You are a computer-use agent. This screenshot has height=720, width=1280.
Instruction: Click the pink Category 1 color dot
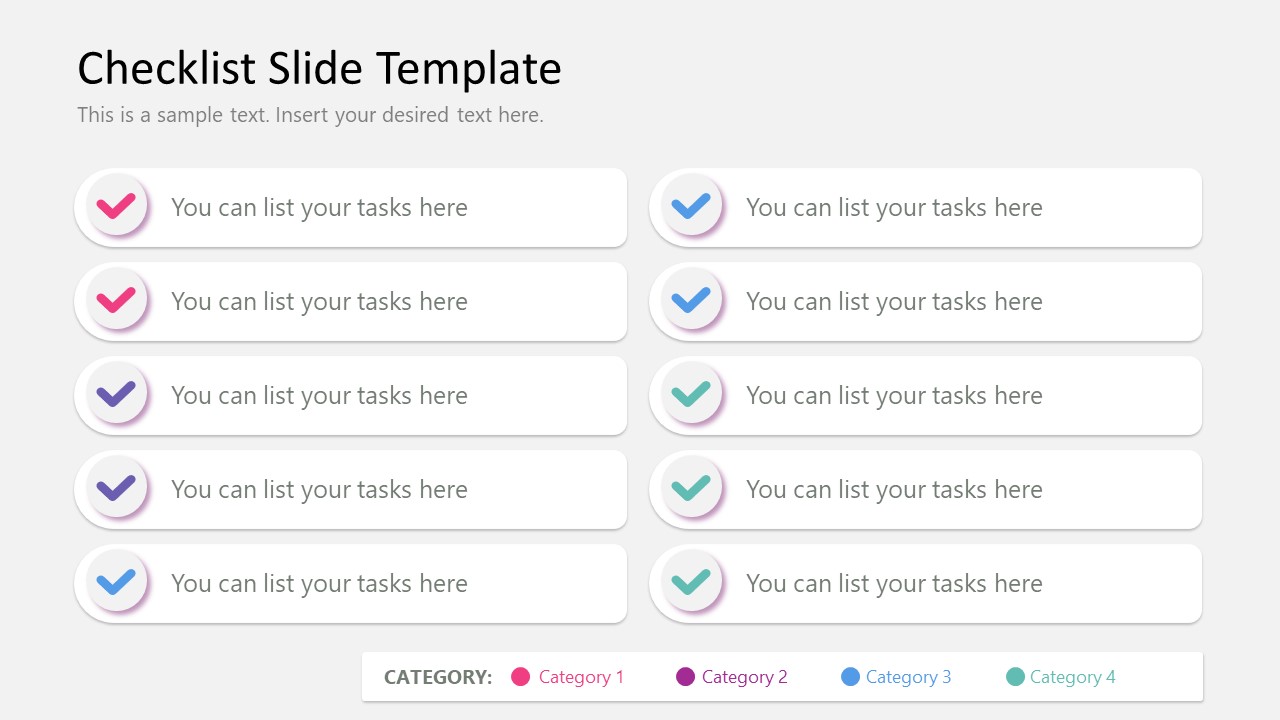(x=521, y=677)
